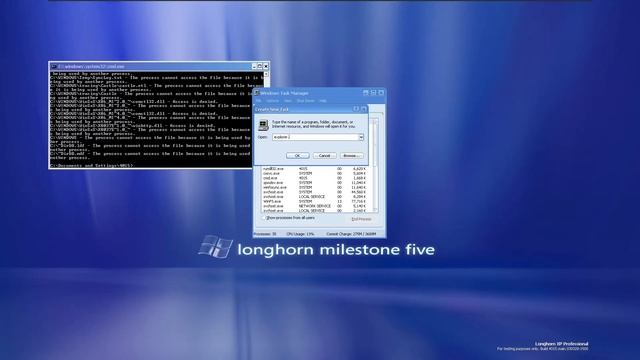This screenshot has height=360, width=640.
Task: Maximize the Windows Task Manager window
Action: coord(373,93)
